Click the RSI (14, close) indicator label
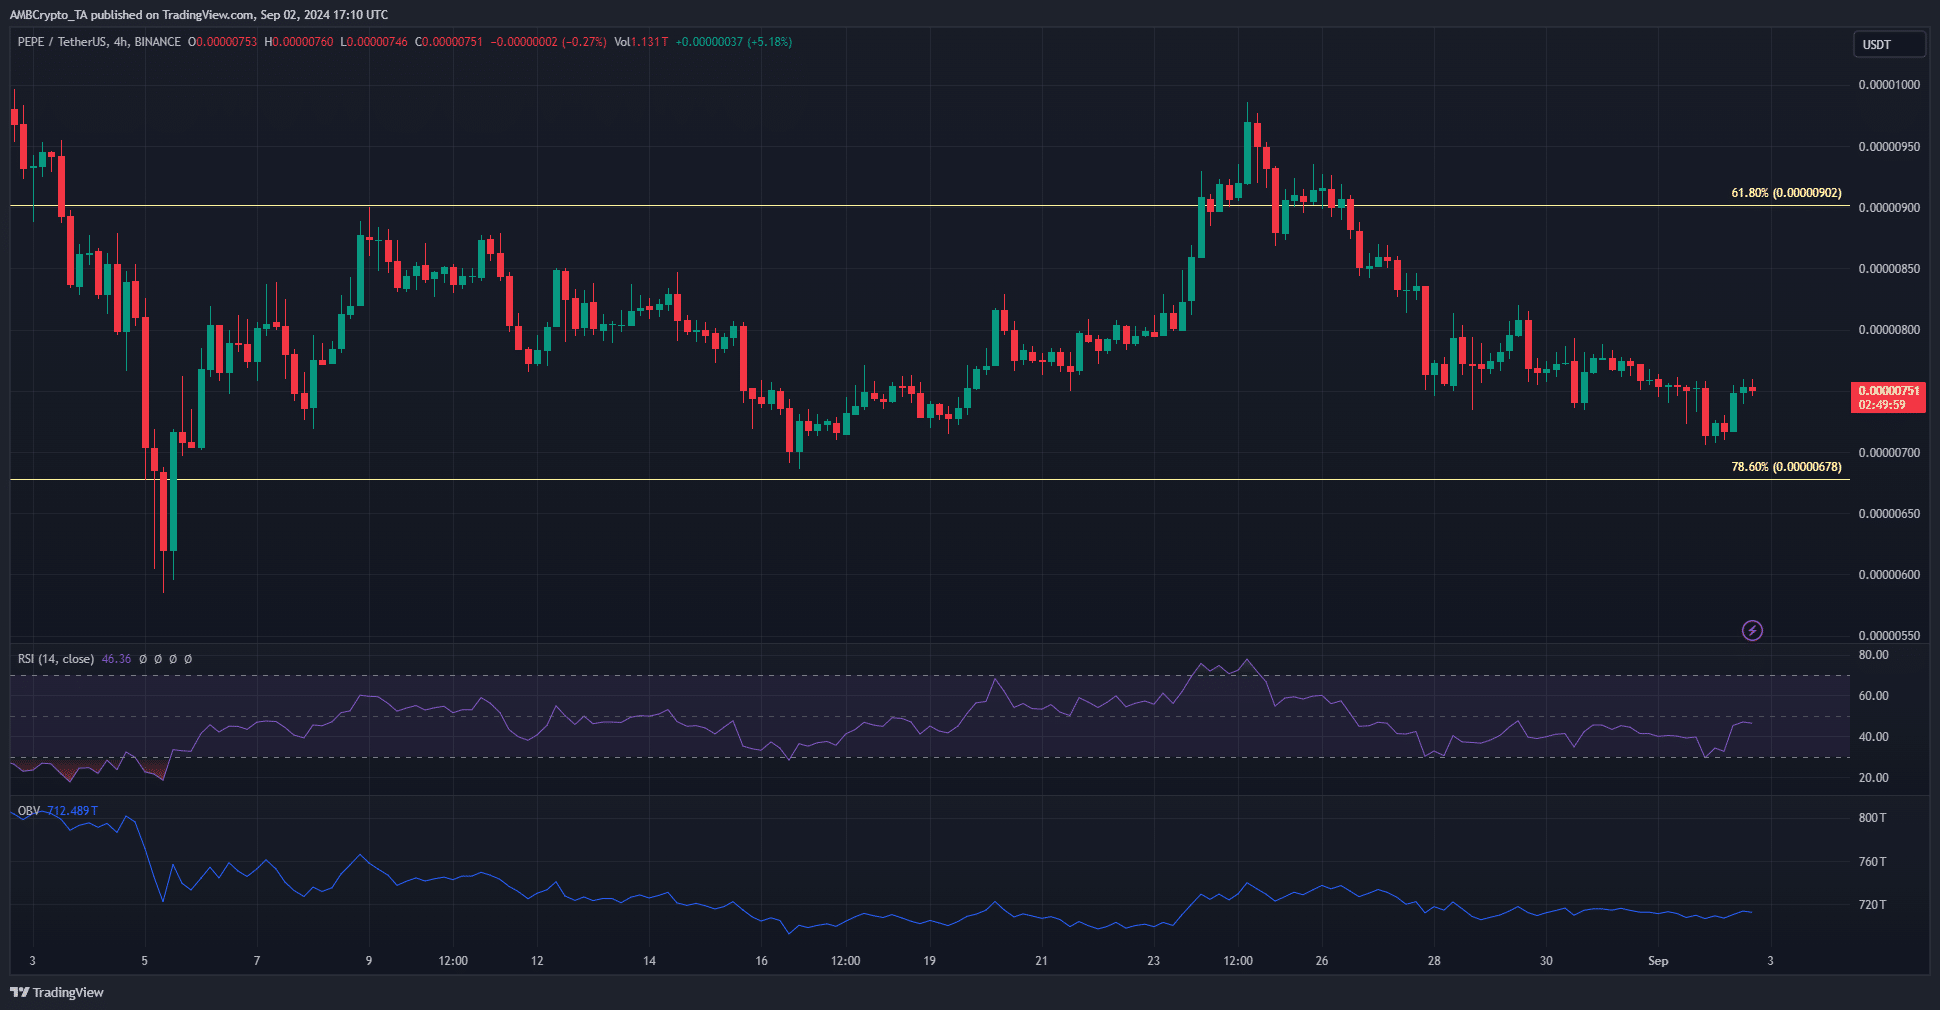1940x1010 pixels. point(56,659)
